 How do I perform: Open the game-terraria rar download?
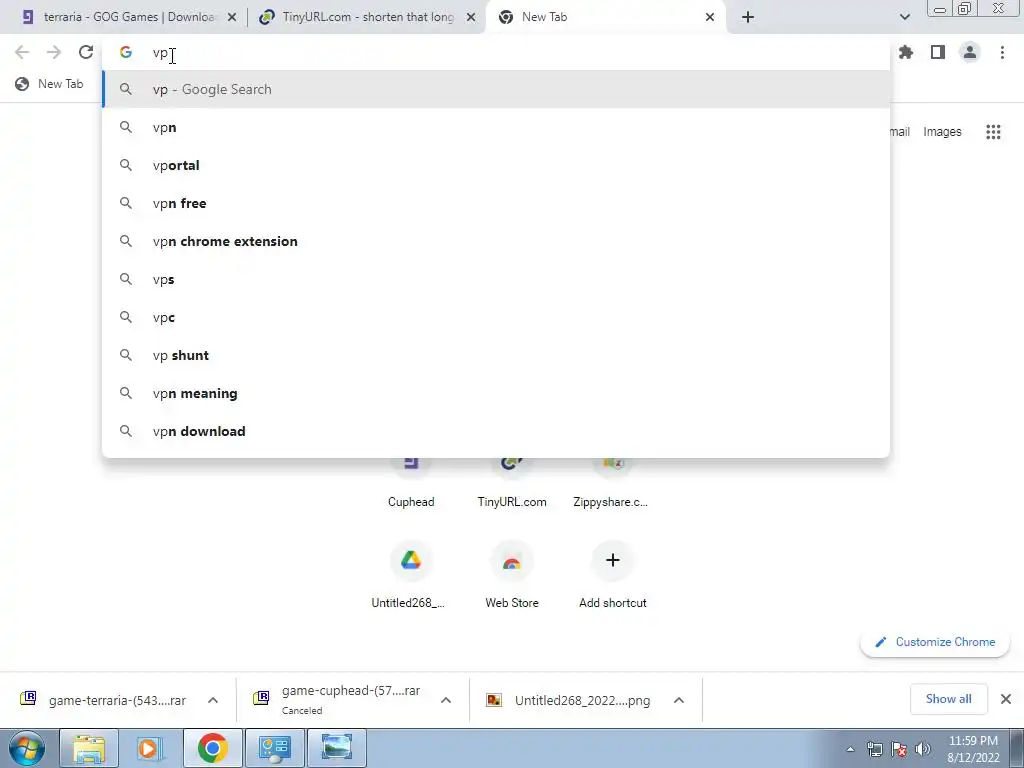103,700
